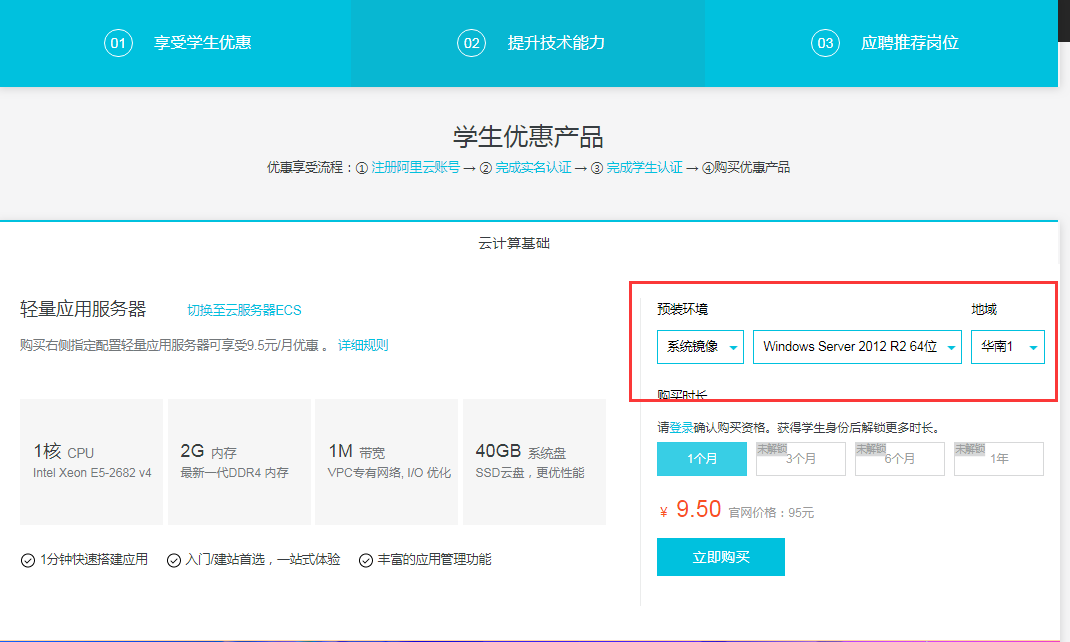This screenshot has height=642, width=1070.
Task: Click the 丰富的应用管理功能 feature text
Action: 435,559
